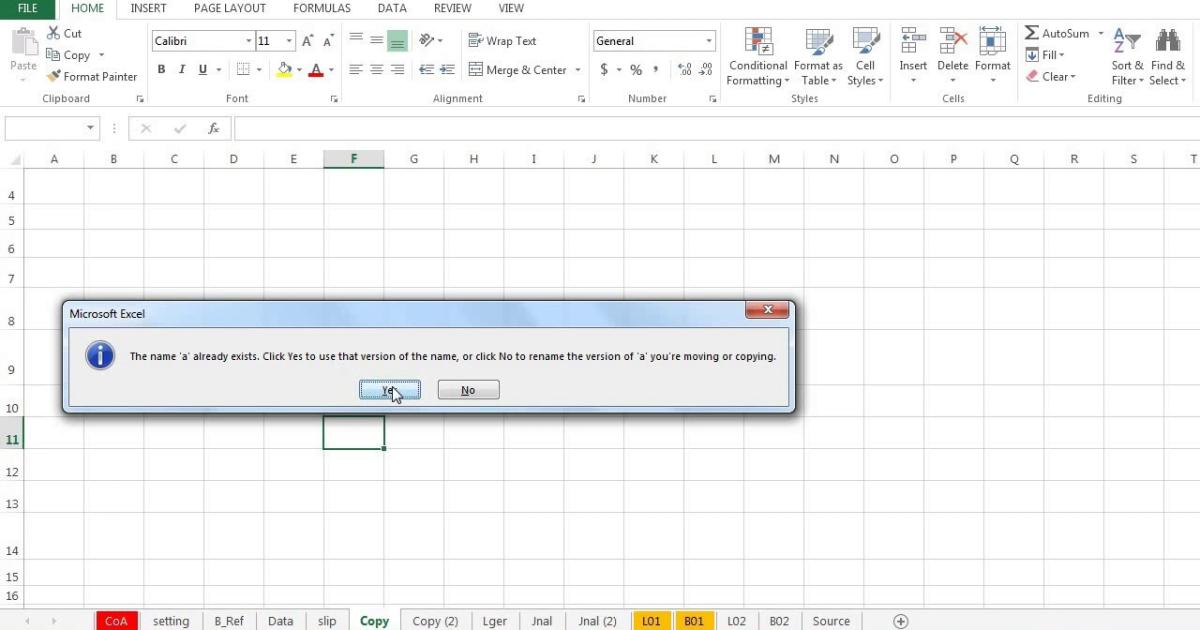Screen dimensions: 1200x630
Task: Toggle center text alignment
Action: (x=375, y=69)
